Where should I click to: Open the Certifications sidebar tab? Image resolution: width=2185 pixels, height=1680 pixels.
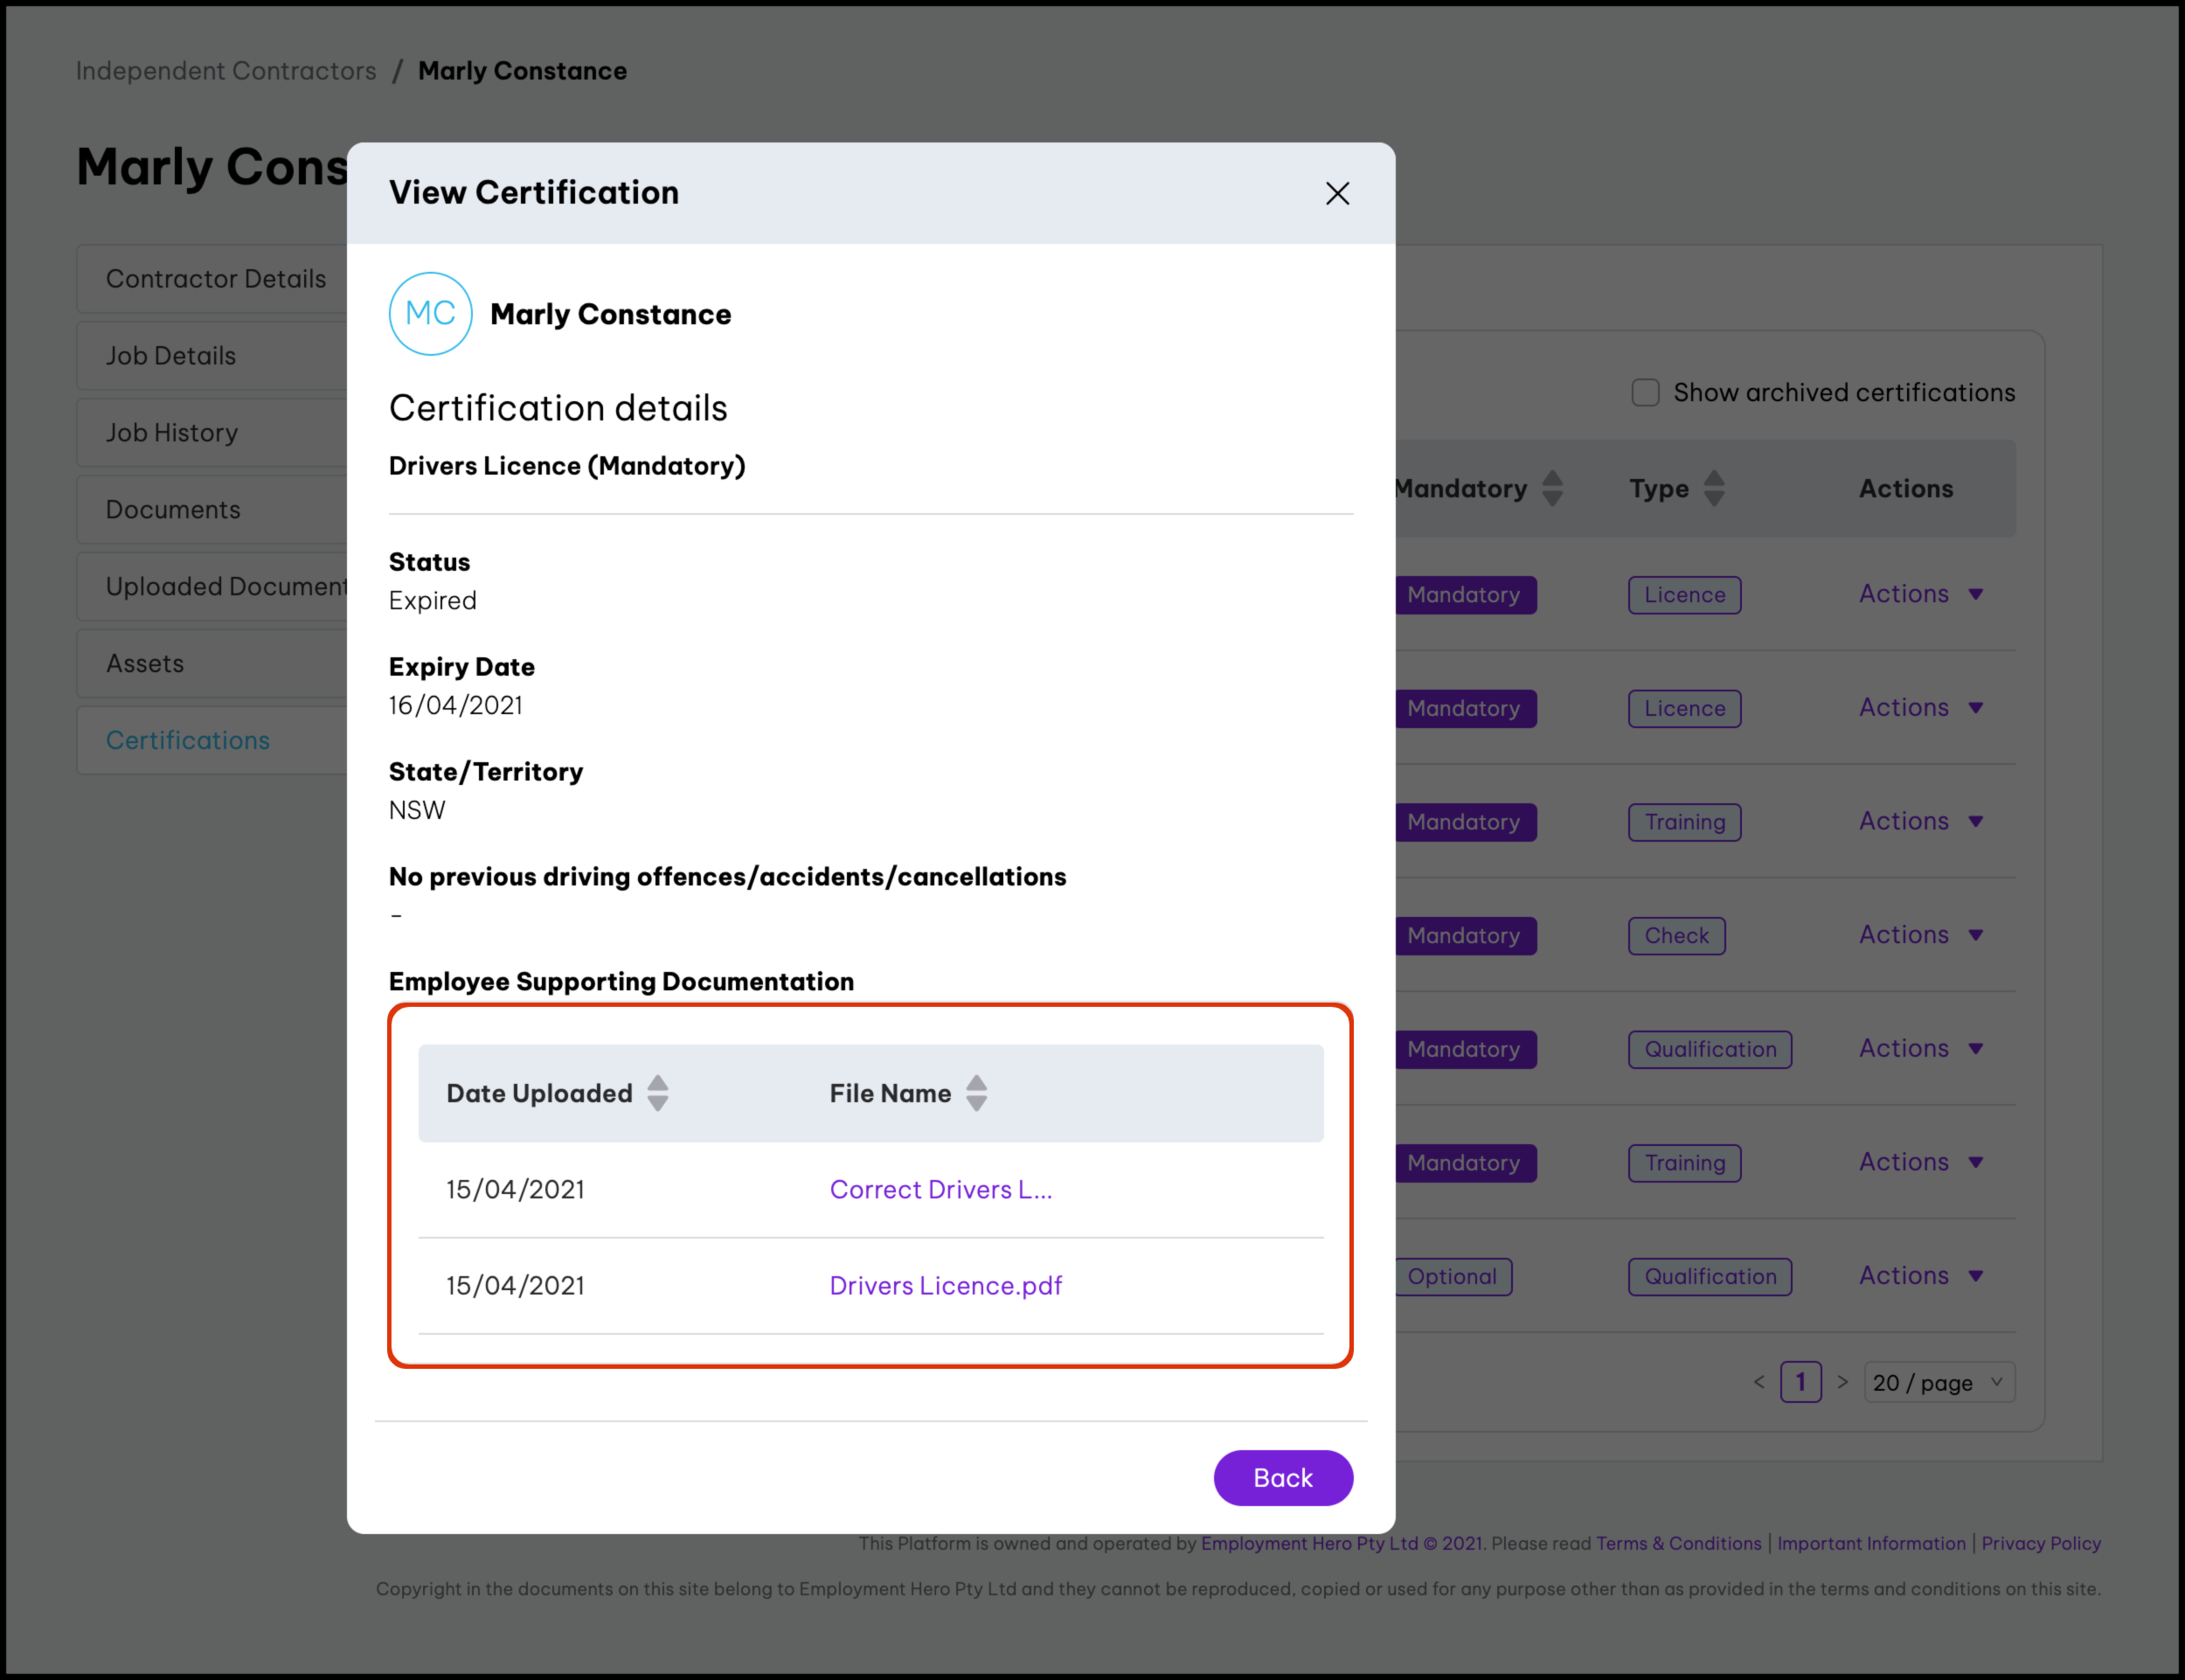pos(188,740)
